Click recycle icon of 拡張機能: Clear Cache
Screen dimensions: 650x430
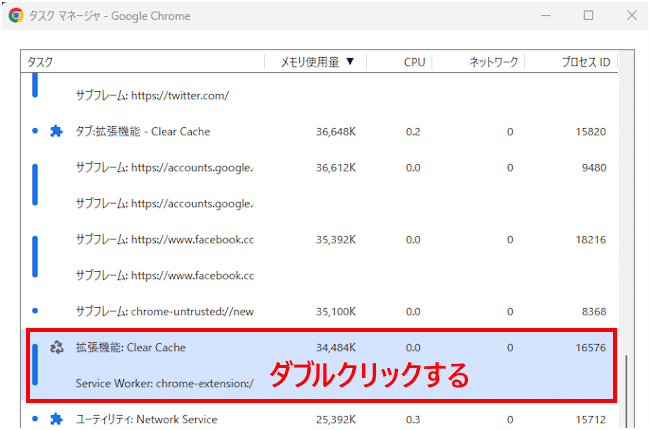click(56, 347)
